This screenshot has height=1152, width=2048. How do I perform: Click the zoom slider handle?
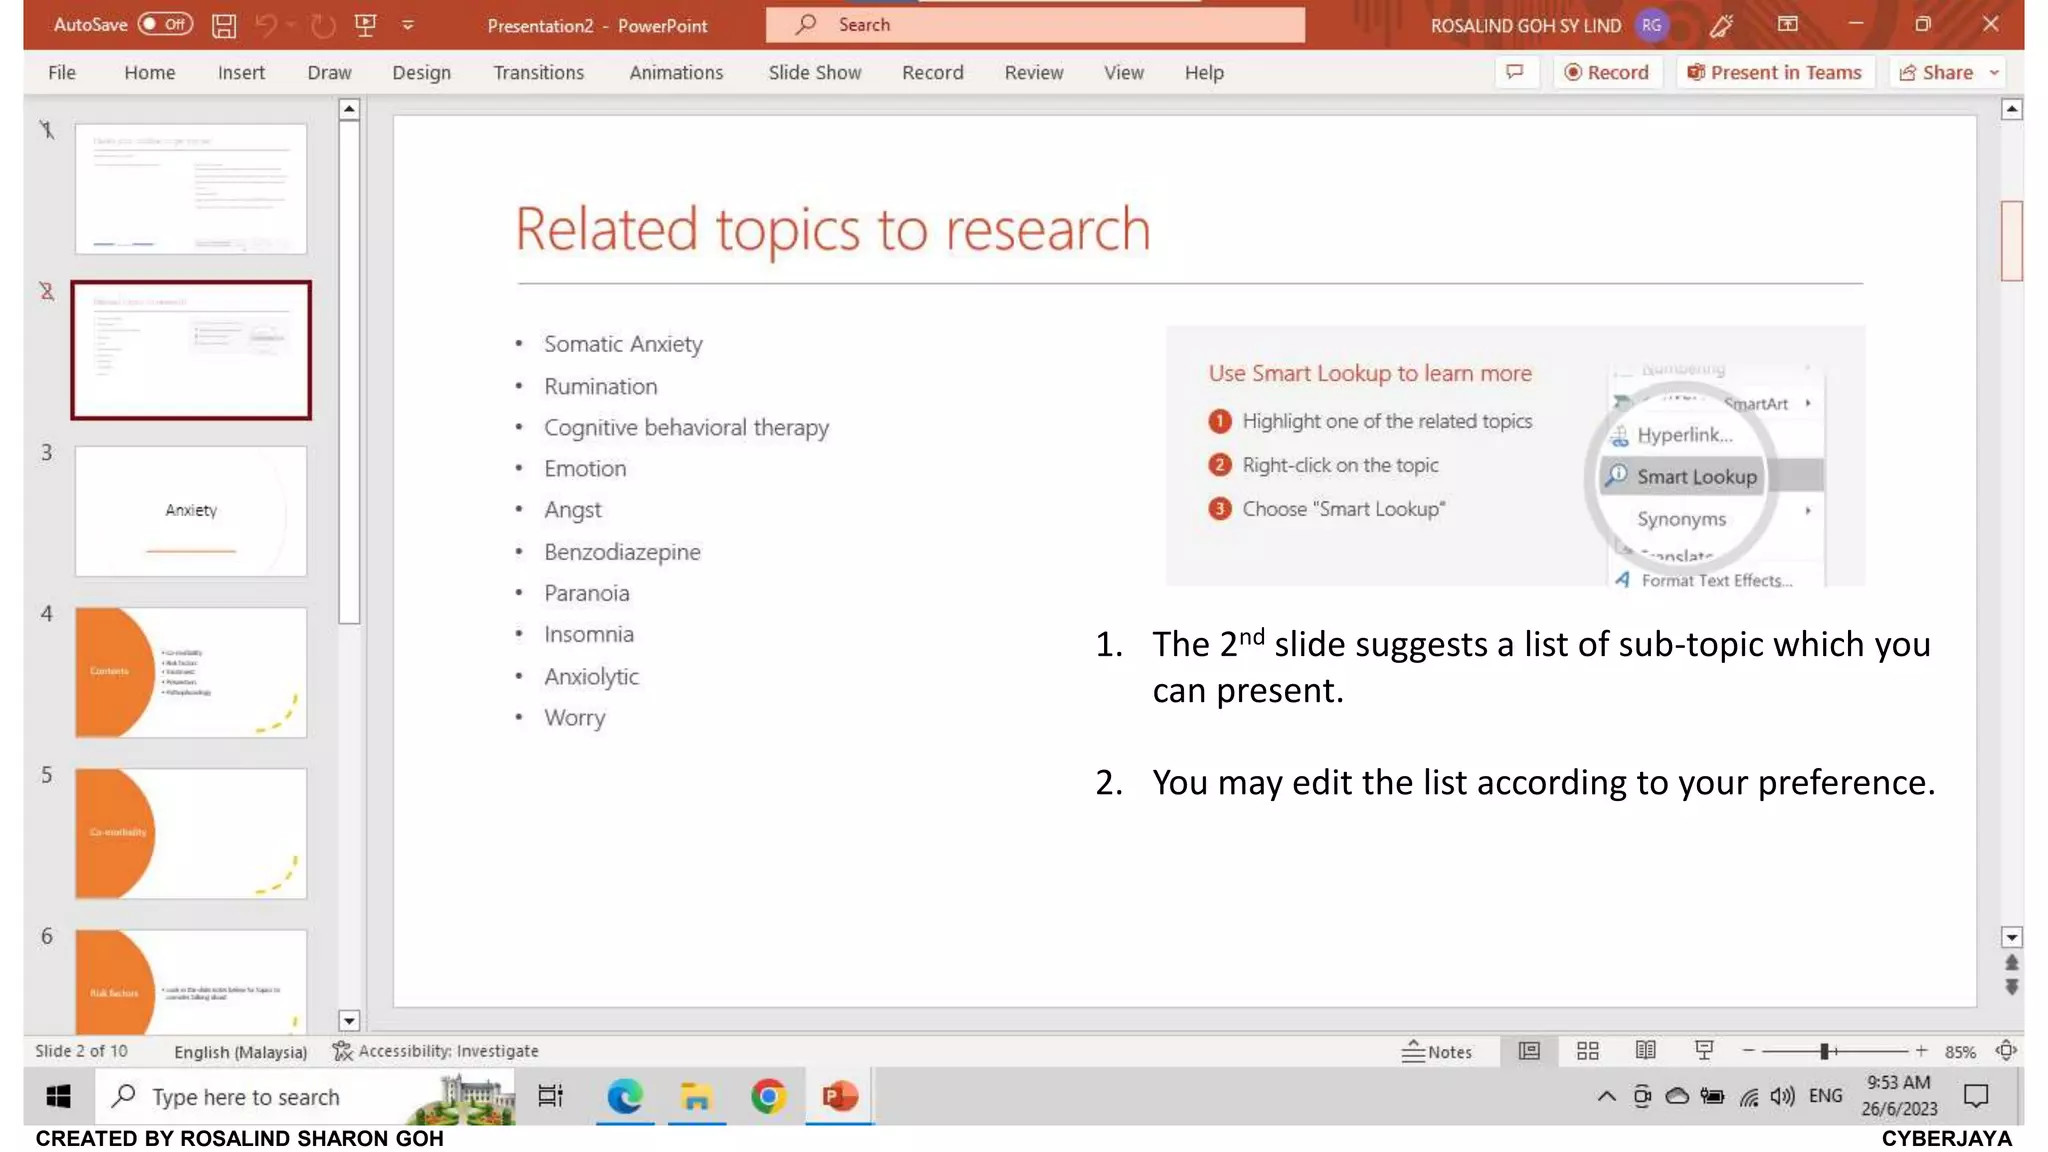(x=1824, y=1051)
